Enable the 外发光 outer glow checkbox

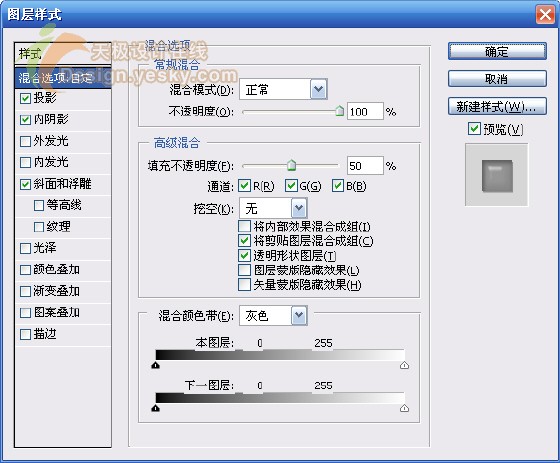click(x=25, y=141)
